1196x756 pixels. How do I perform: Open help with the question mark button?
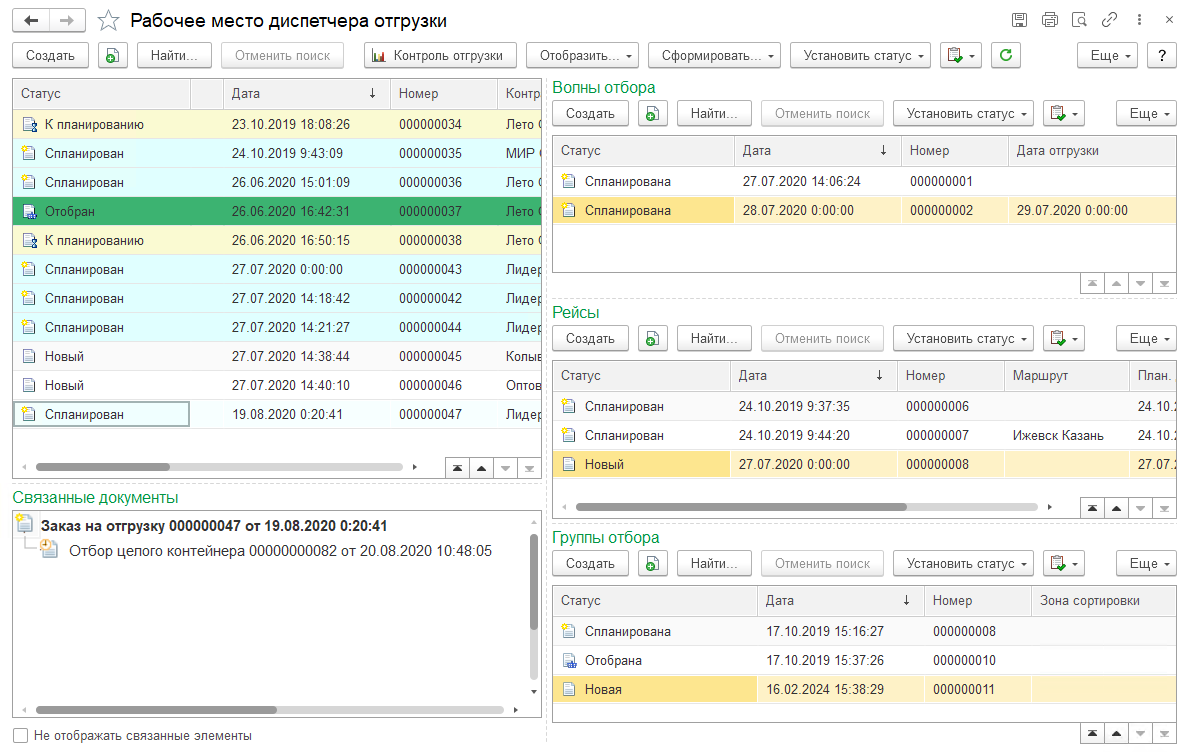(1162, 56)
